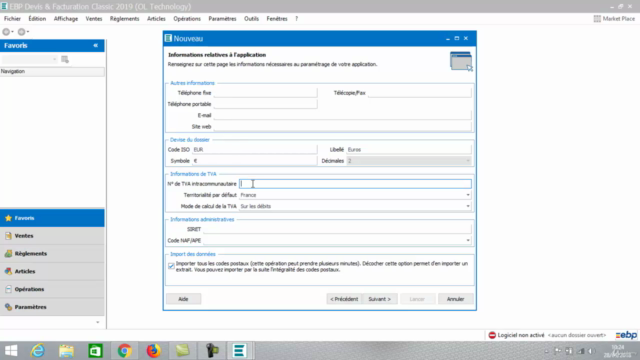Click the favorites organize icon
The height and width of the screenshot is (360, 640).
[65, 60]
